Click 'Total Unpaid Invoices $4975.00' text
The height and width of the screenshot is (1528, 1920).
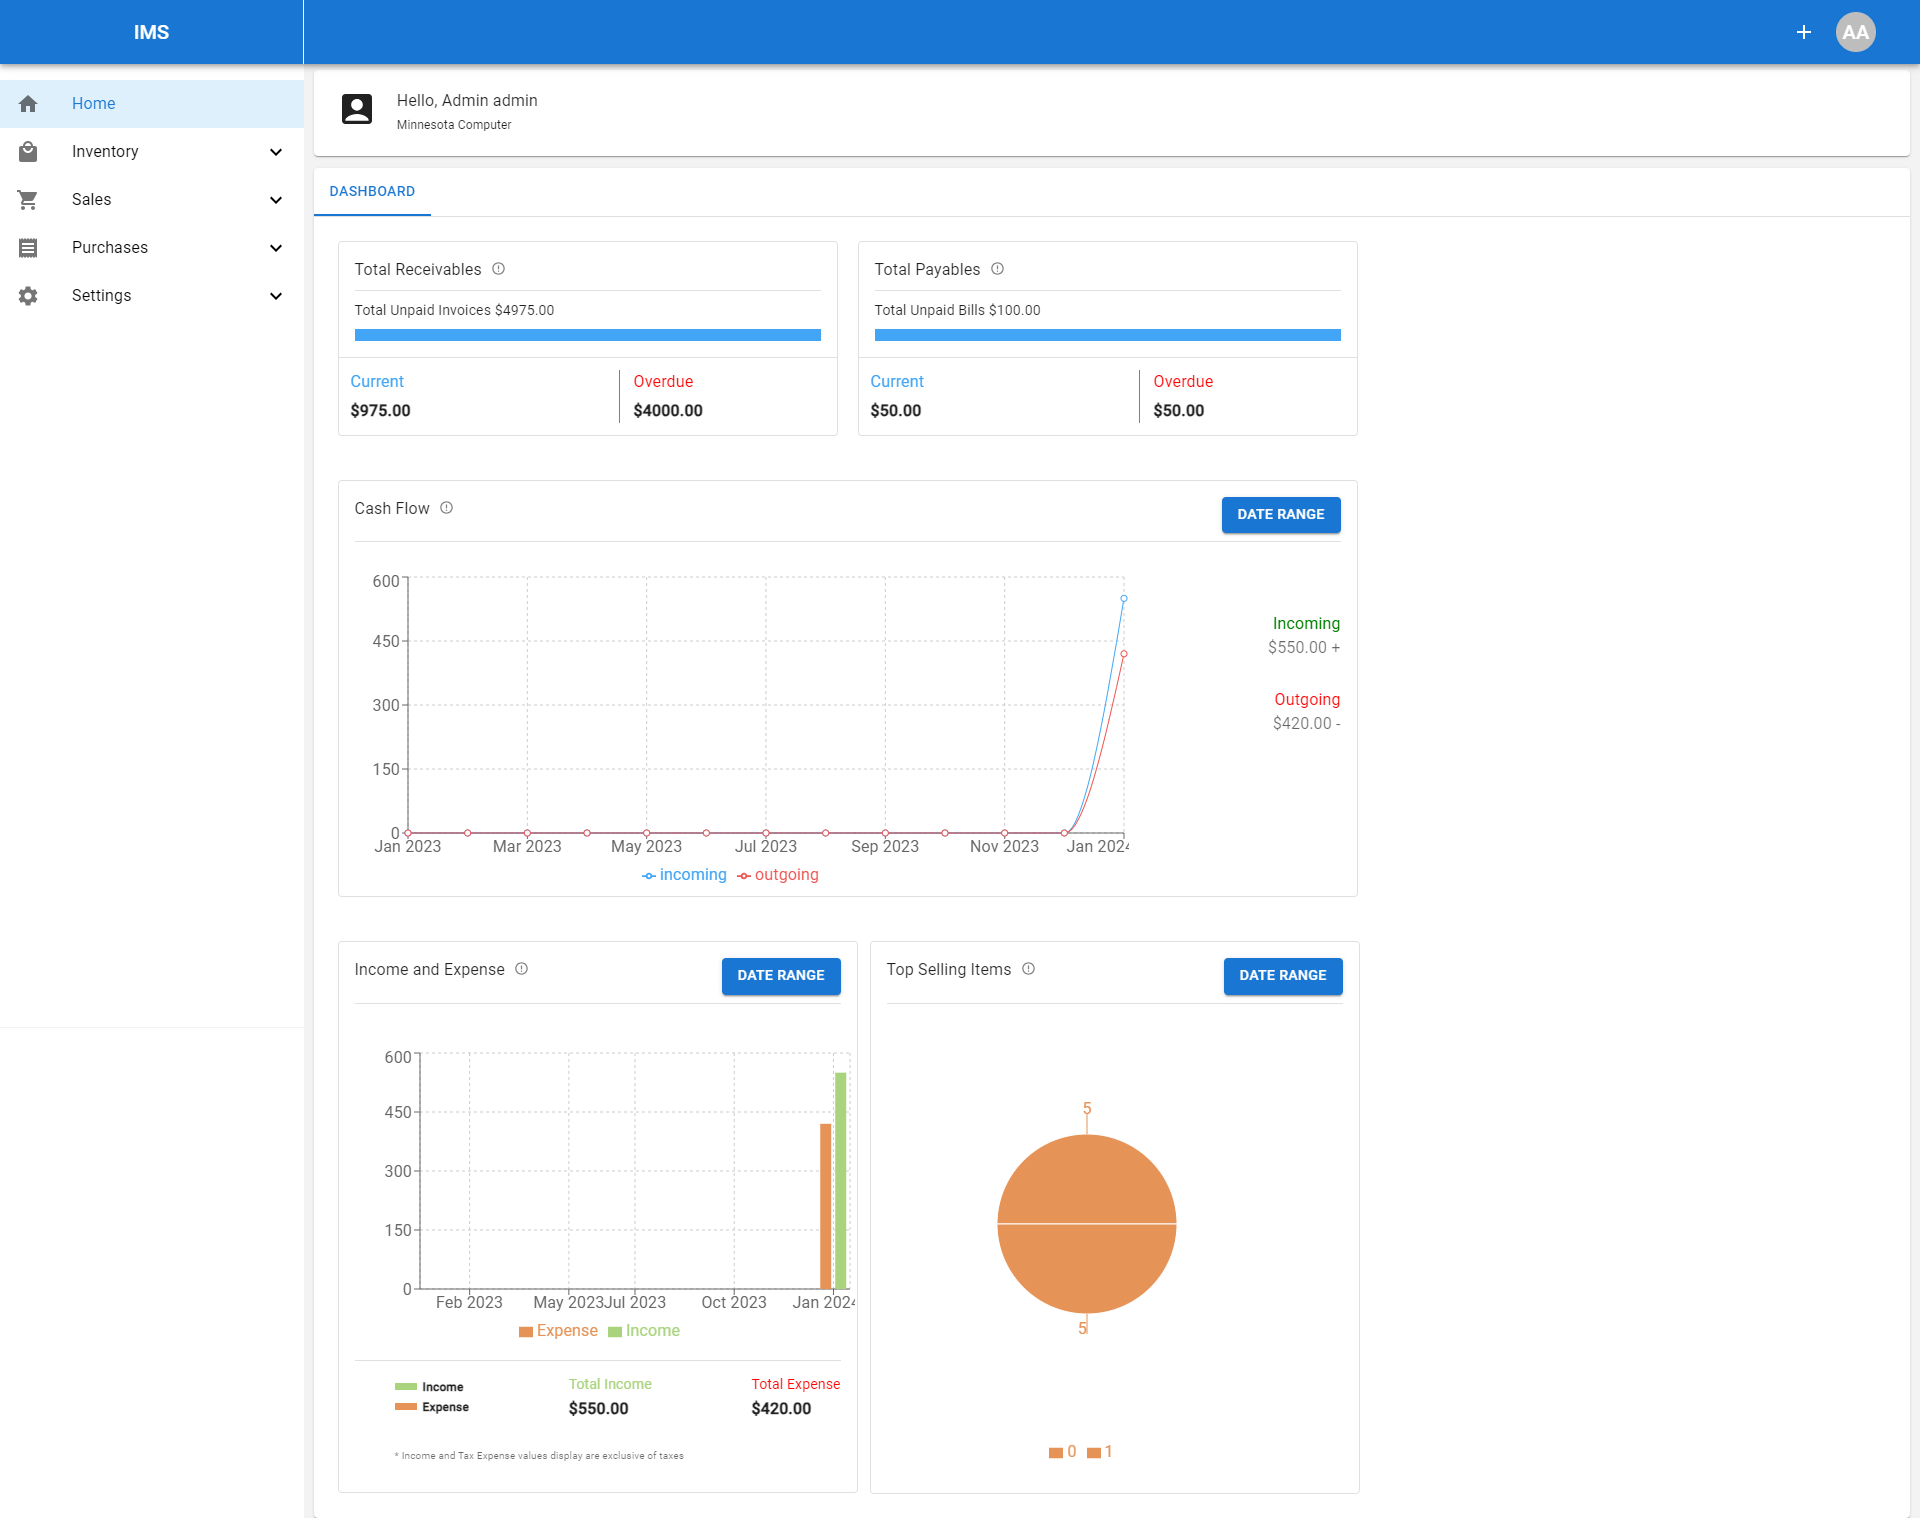tap(454, 310)
